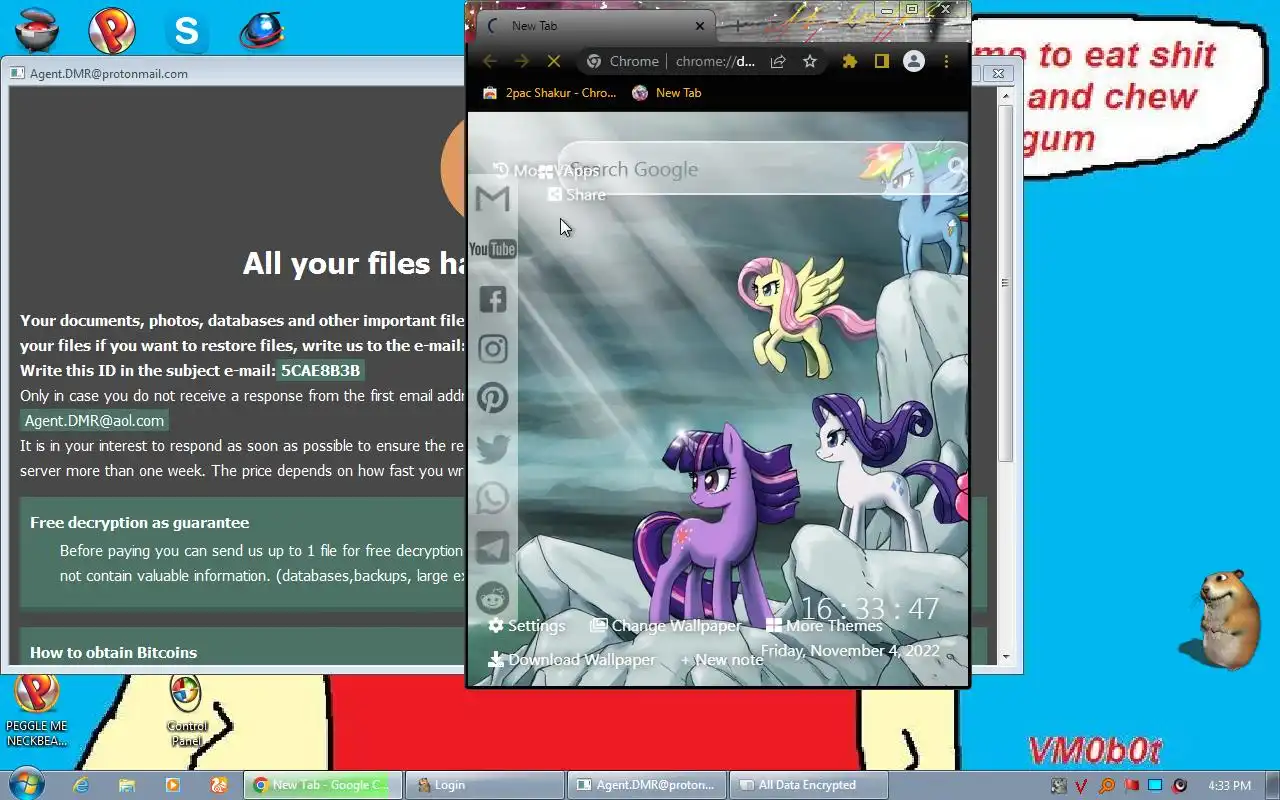Viewport: 1280px width, 800px height.
Task: Open Twitter shortcut in sidebar
Action: (492, 448)
